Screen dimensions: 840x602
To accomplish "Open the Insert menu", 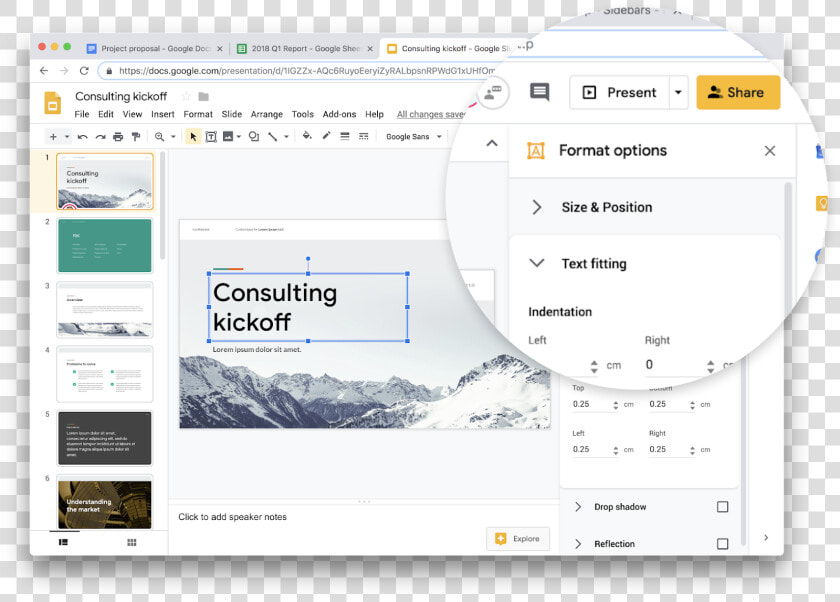I will coord(163,114).
